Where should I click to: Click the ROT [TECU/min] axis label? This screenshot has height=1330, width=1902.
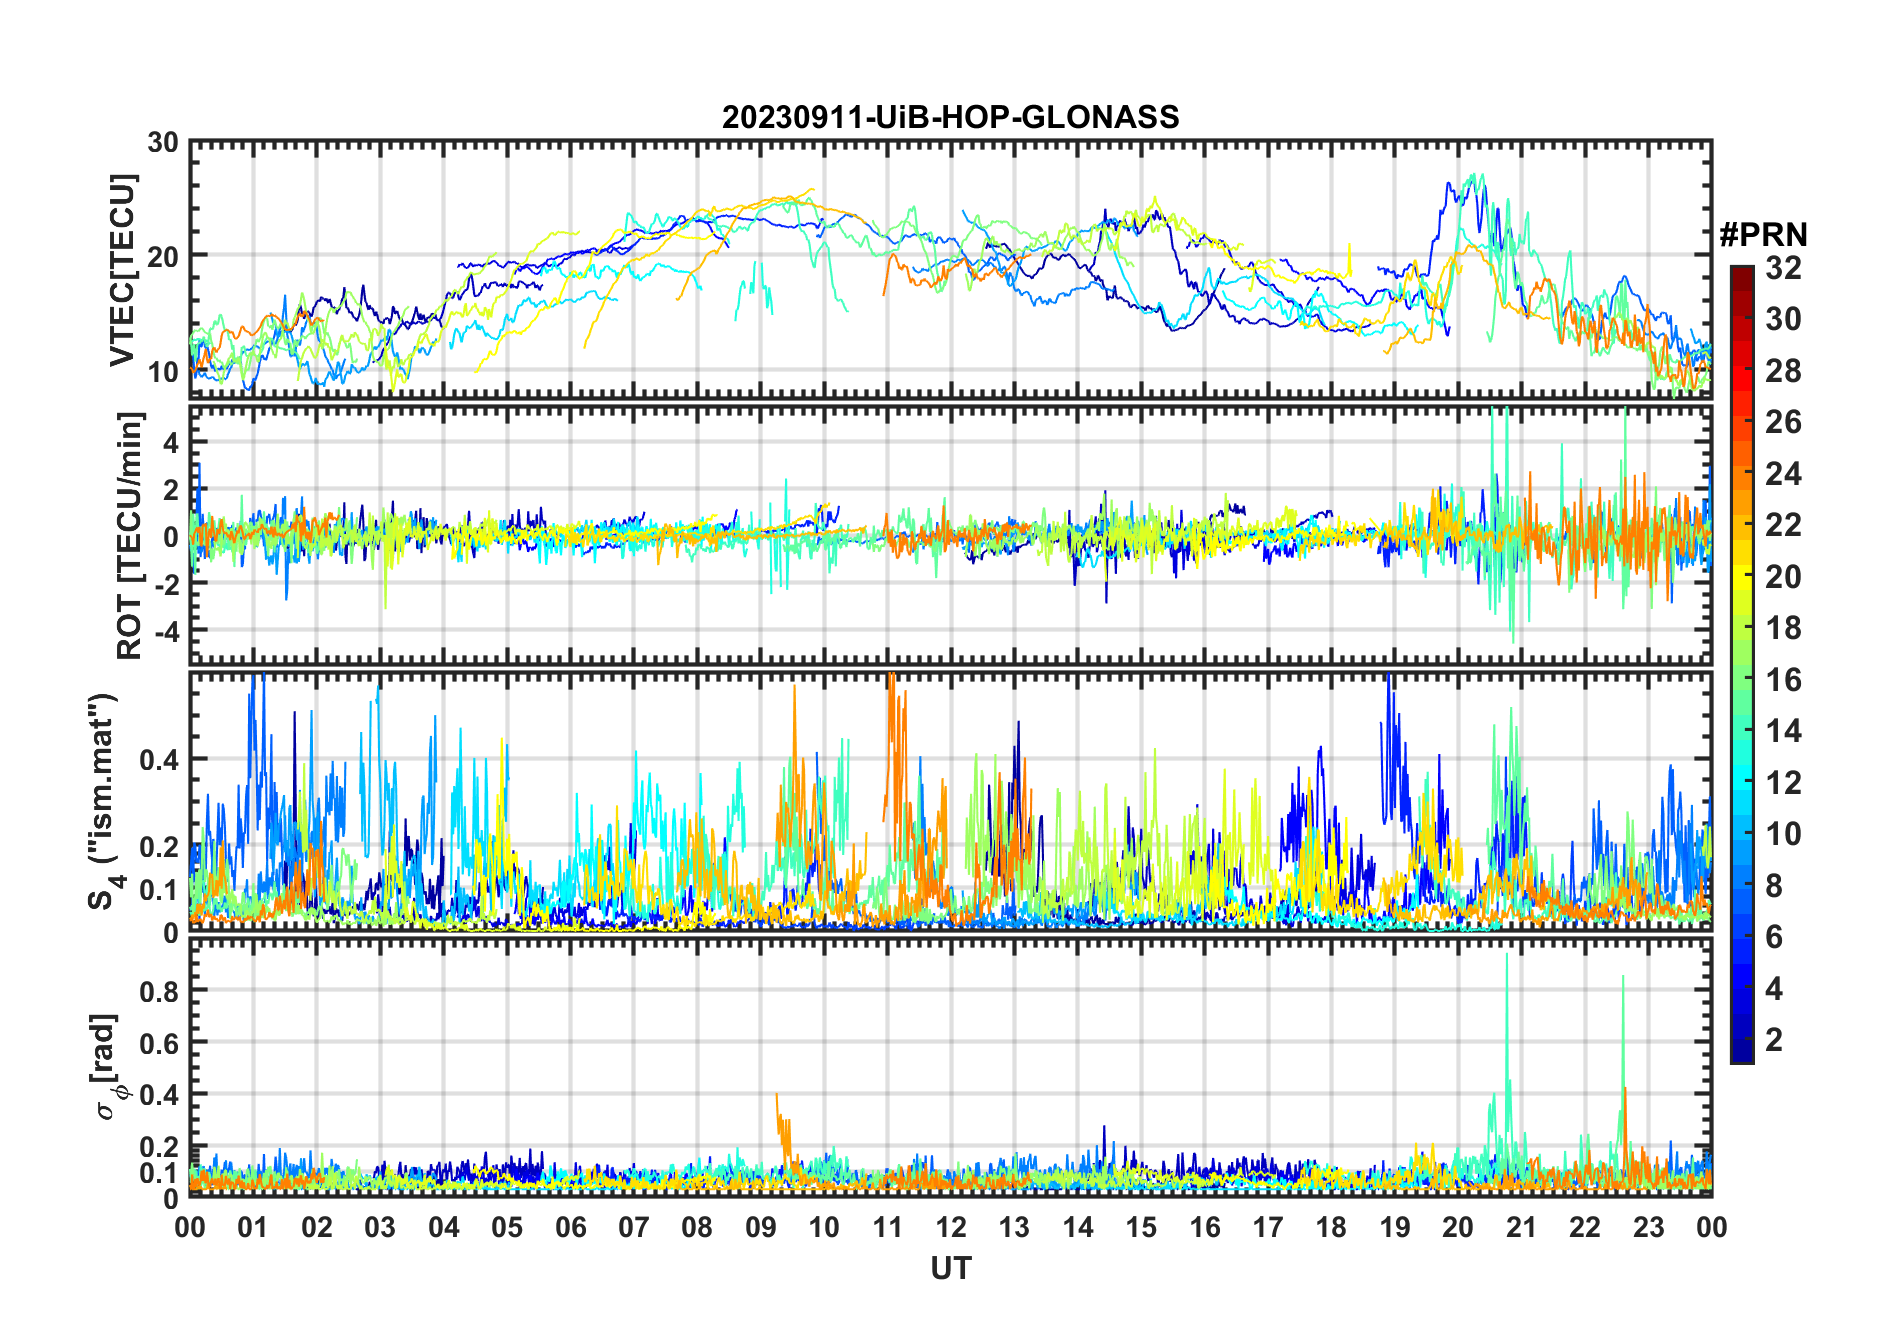pos(131,535)
